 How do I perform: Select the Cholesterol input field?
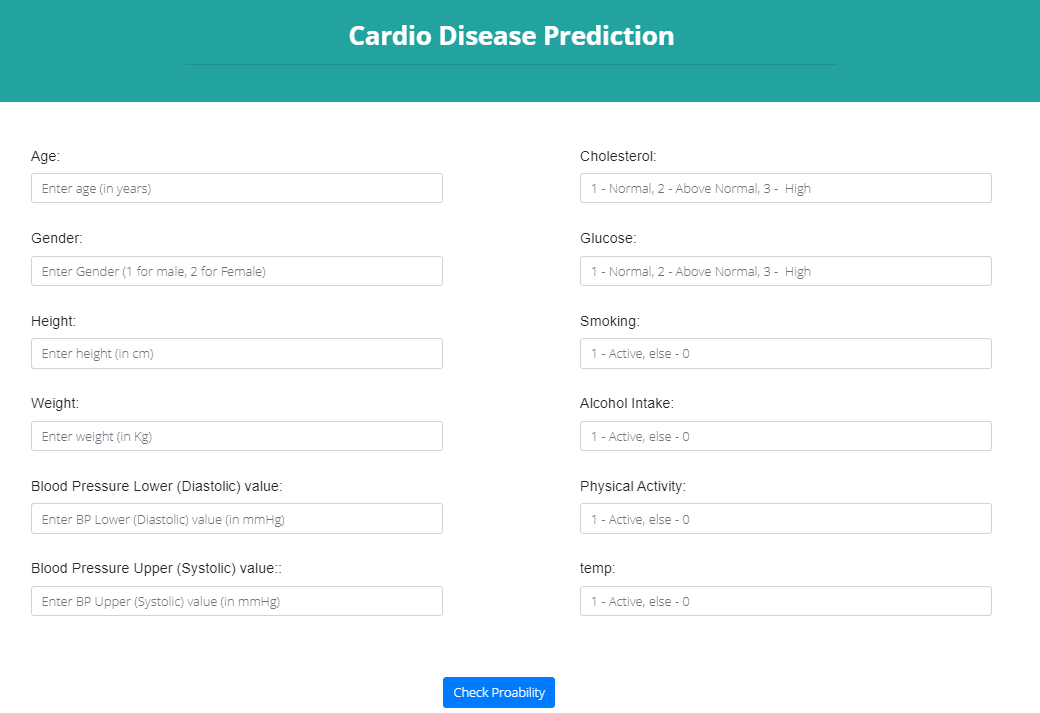click(x=785, y=187)
